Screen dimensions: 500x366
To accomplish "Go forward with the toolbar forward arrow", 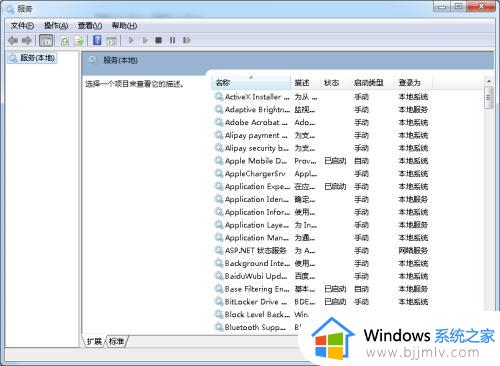I will (27, 41).
